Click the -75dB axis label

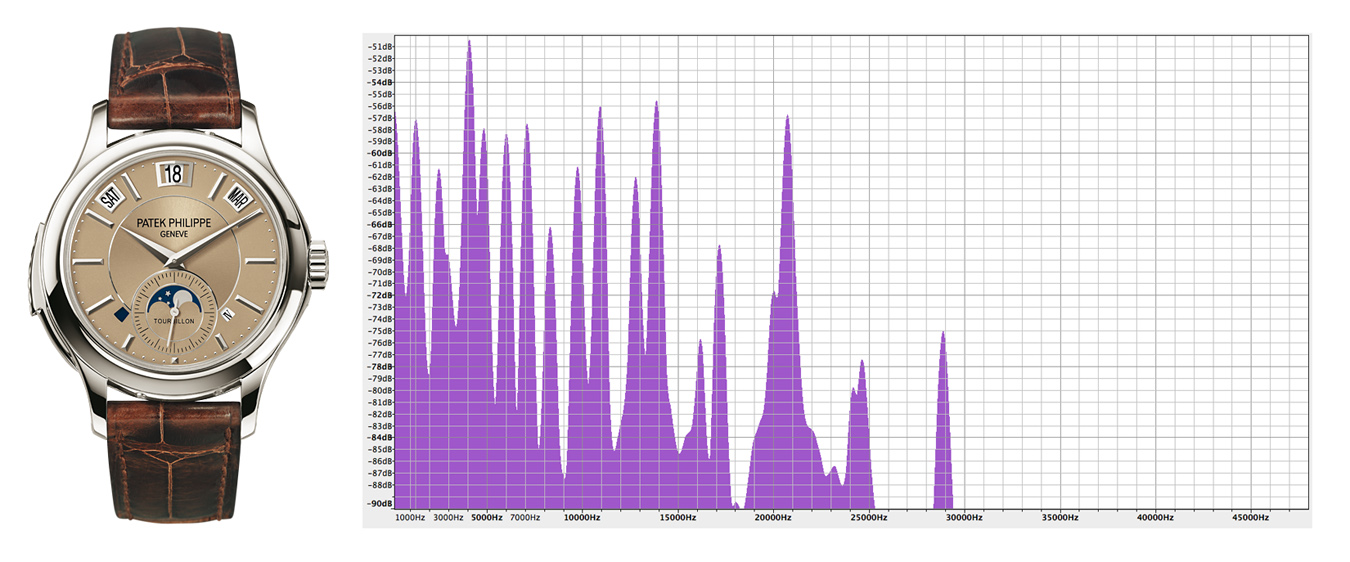[379, 331]
